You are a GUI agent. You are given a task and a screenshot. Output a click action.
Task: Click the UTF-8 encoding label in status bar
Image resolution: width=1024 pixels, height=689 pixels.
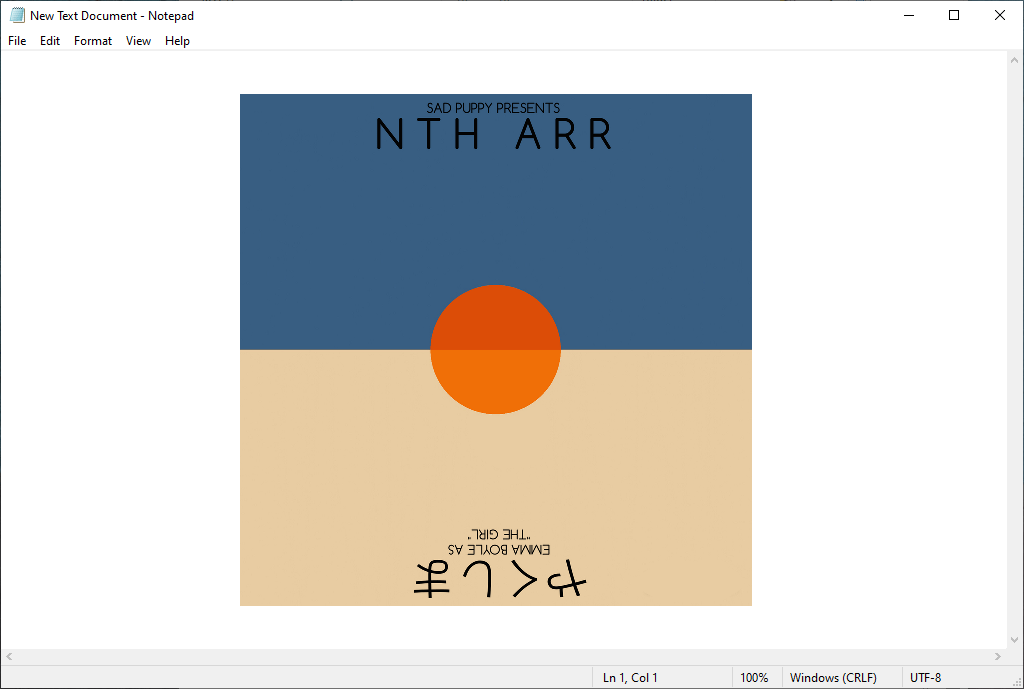tap(925, 678)
